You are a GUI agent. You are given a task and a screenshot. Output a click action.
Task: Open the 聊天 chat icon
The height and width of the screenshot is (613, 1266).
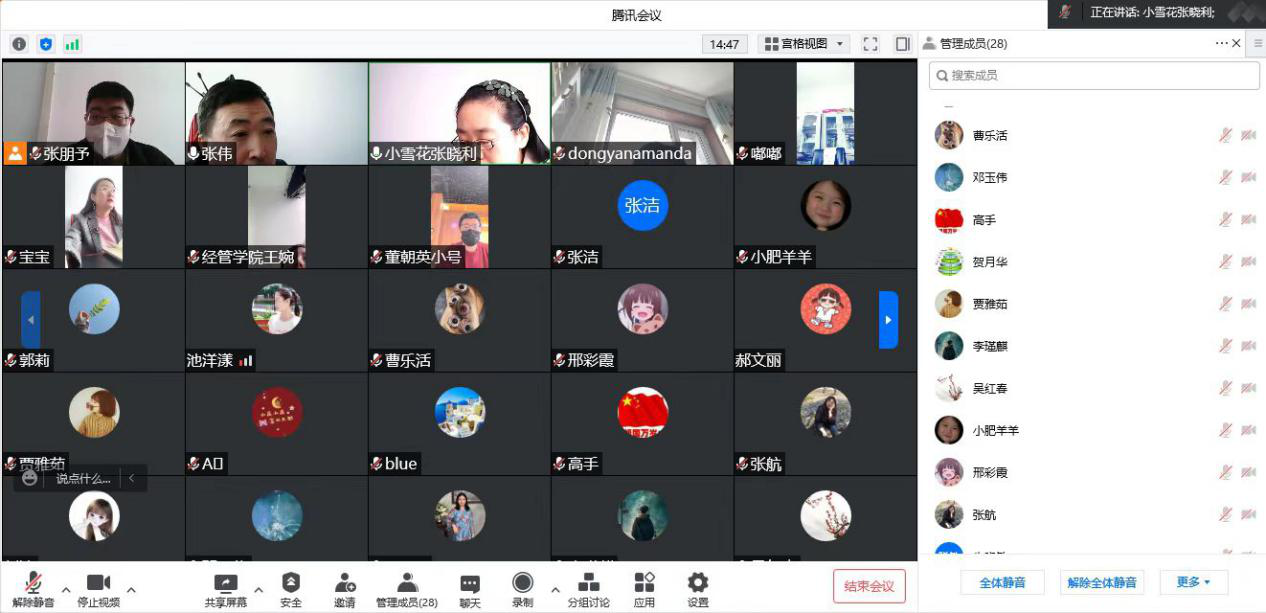pyautogui.click(x=470, y=584)
